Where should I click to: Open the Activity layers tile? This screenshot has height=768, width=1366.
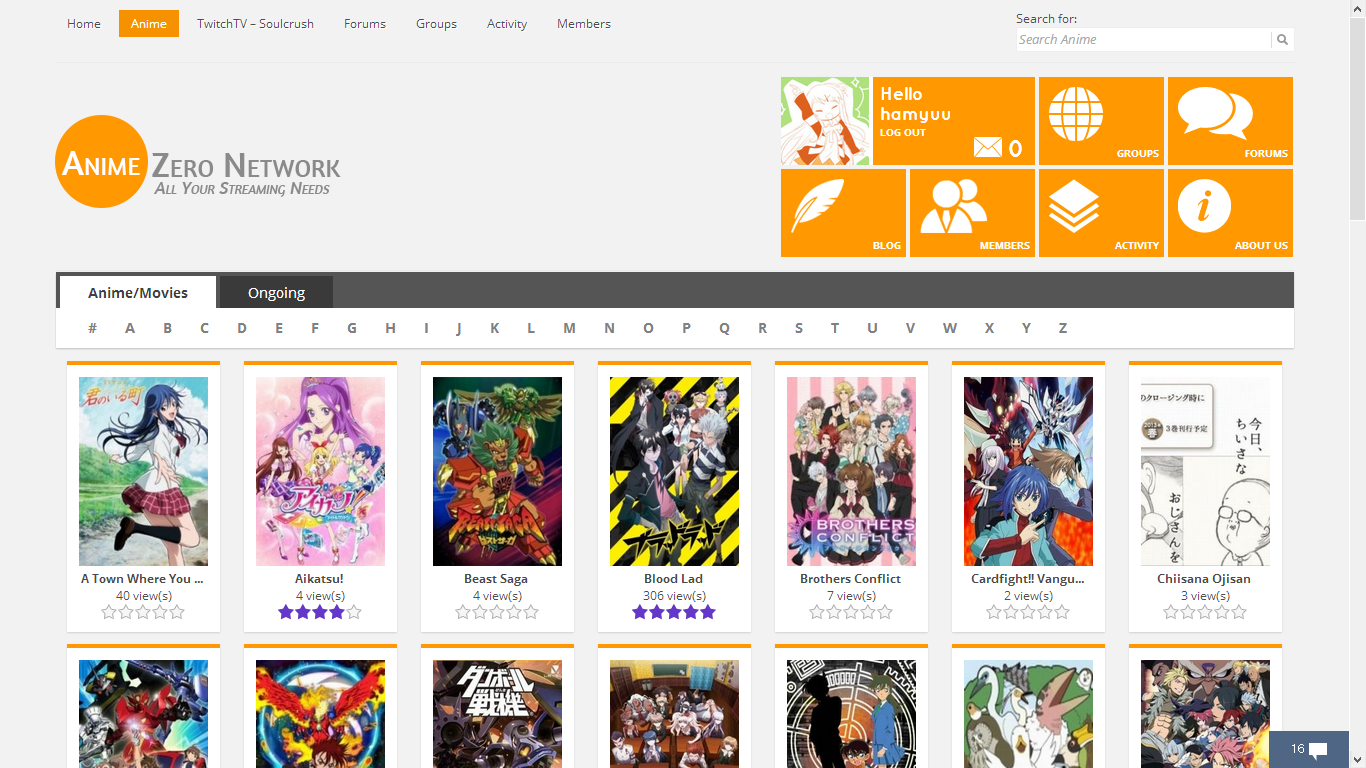click(x=1101, y=213)
